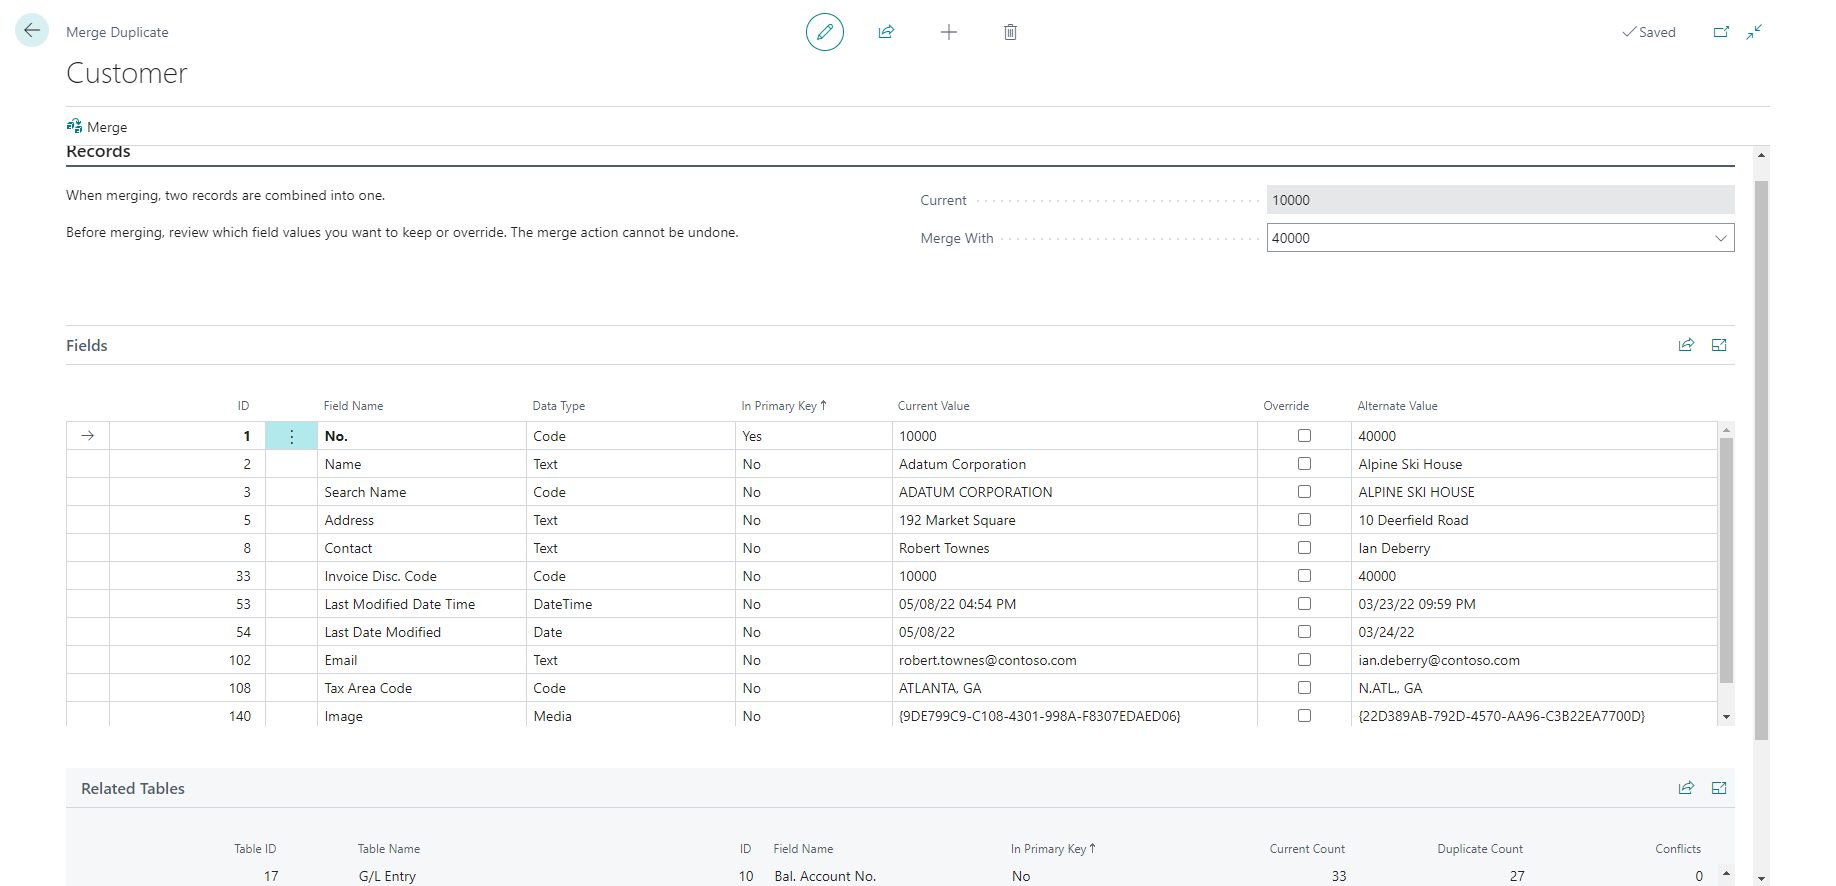Click the Merge action icon
This screenshot has height=886, width=1836.
click(74, 126)
